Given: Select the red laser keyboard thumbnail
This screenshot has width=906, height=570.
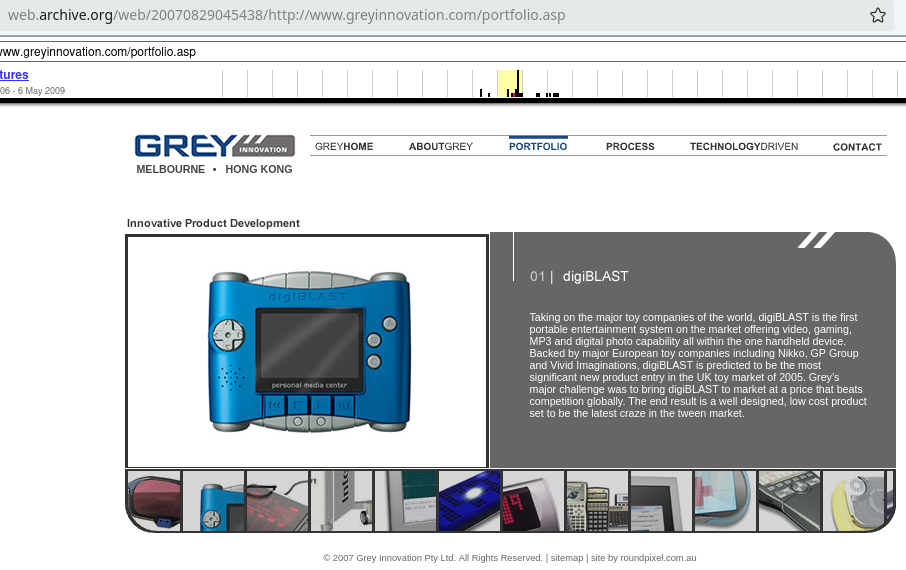Looking at the screenshot, I should [x=277, y=501].
